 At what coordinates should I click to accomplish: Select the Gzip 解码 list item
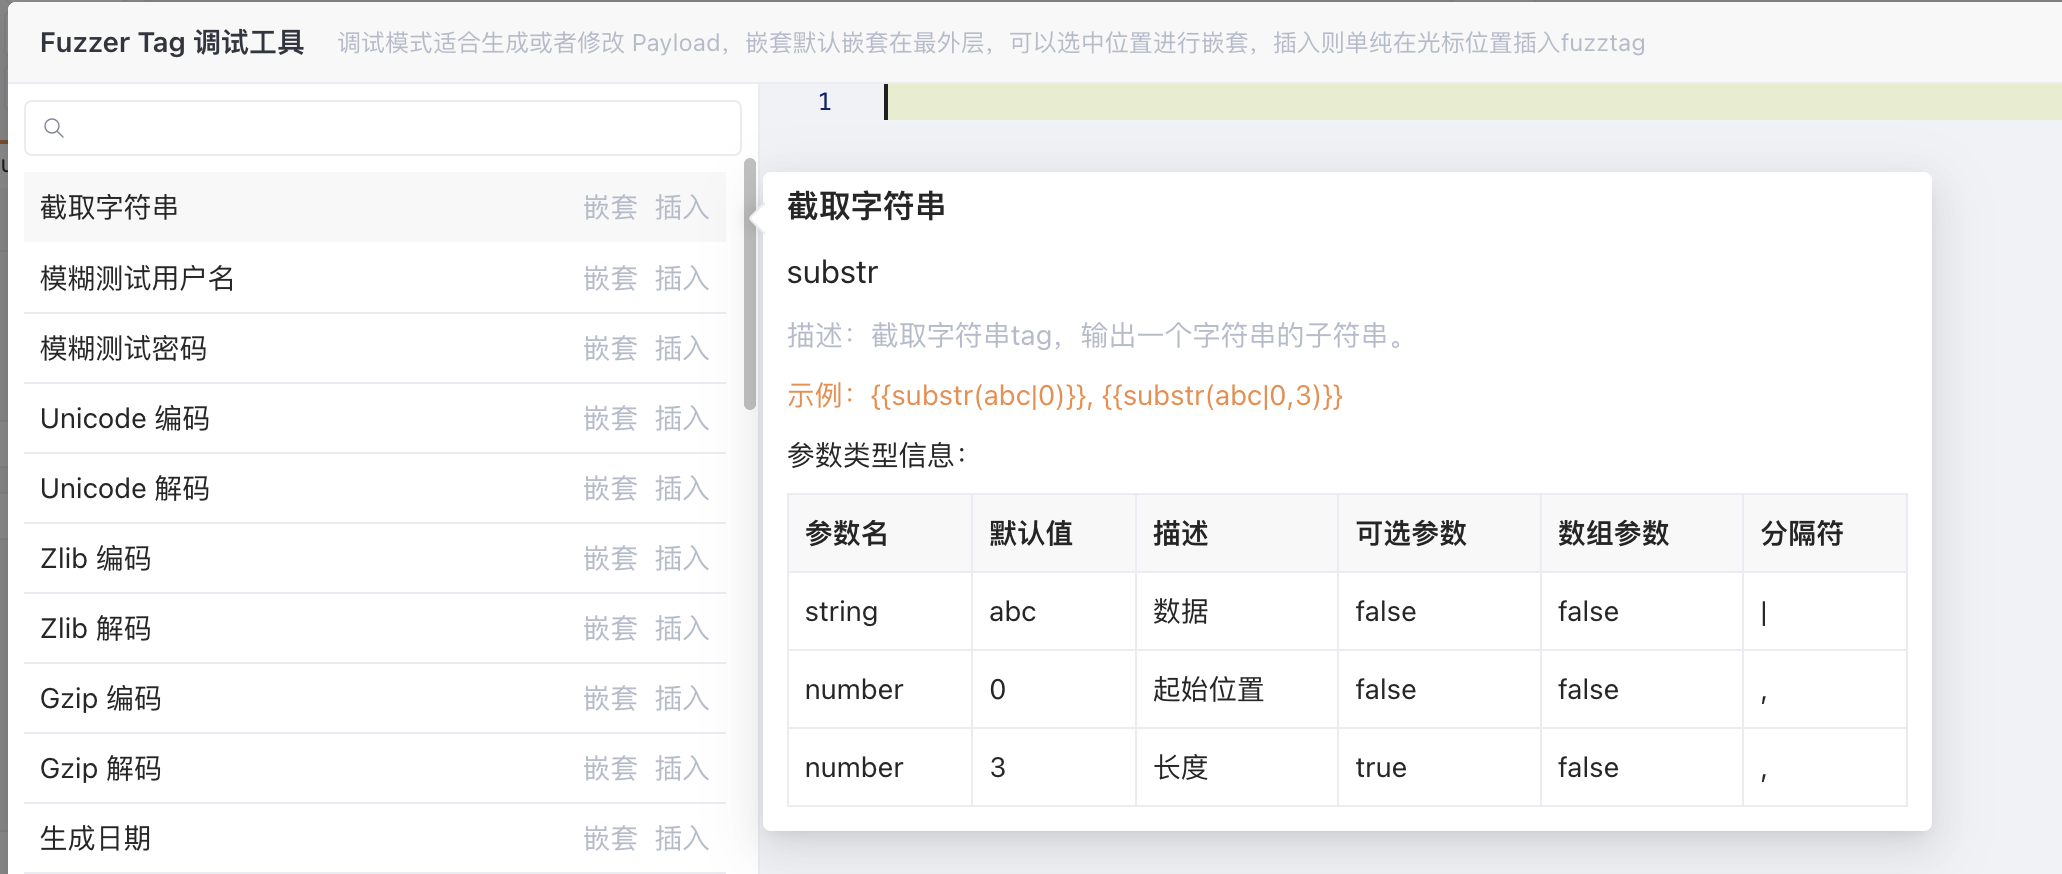[101, 768]
